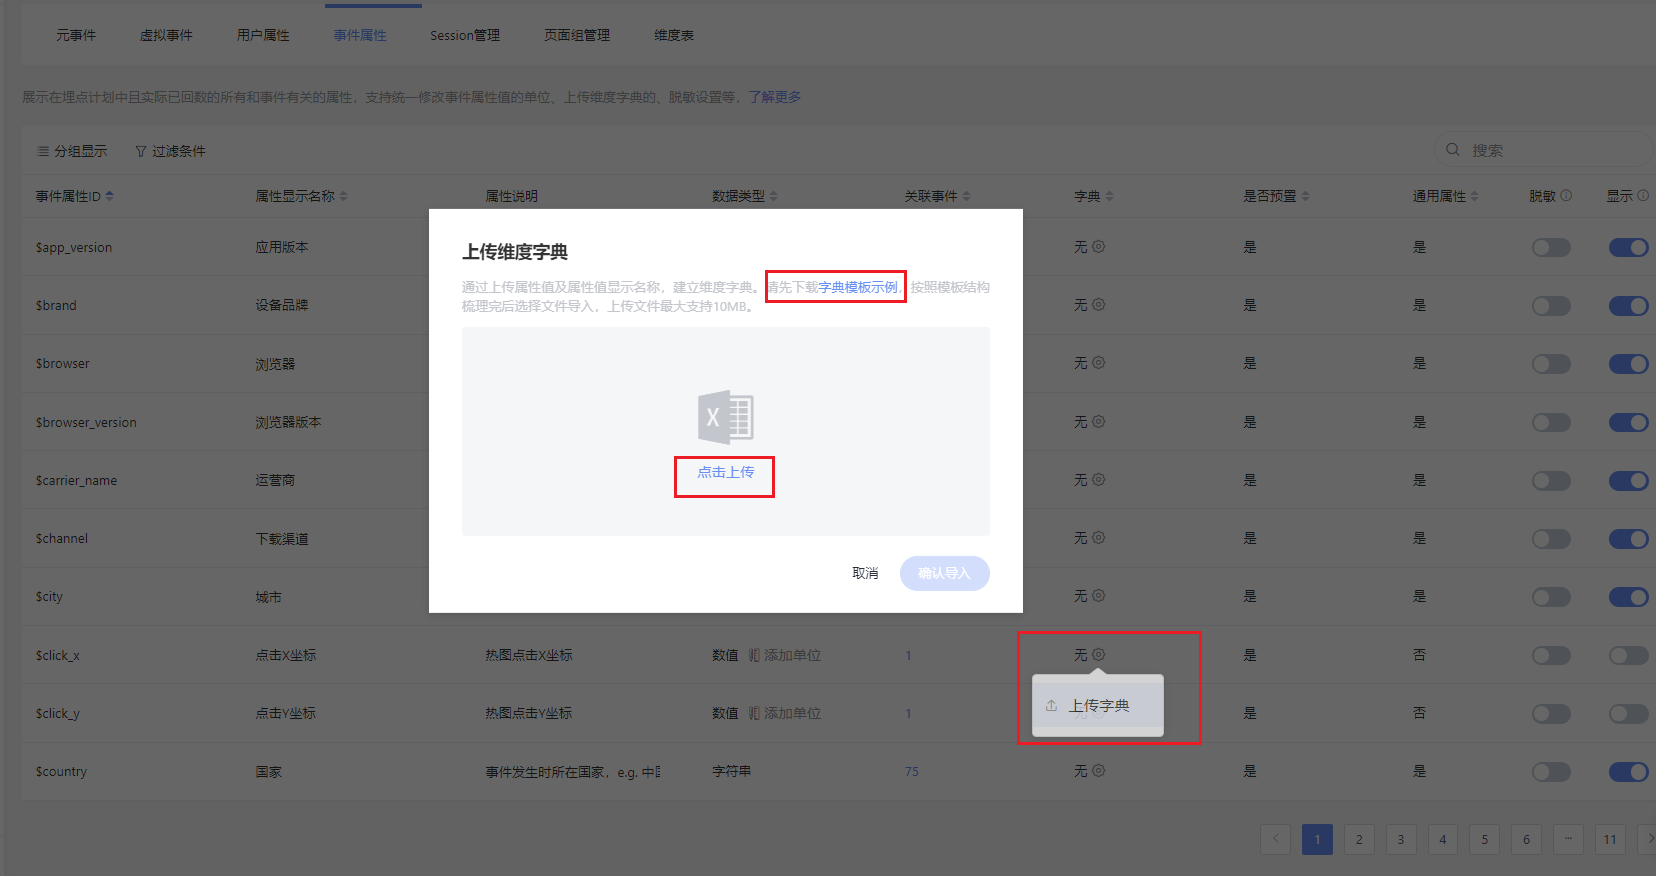Click the upload icon beside 上传字典
This screenshot has height=876, width=1656.
(x=1051, y=706)
